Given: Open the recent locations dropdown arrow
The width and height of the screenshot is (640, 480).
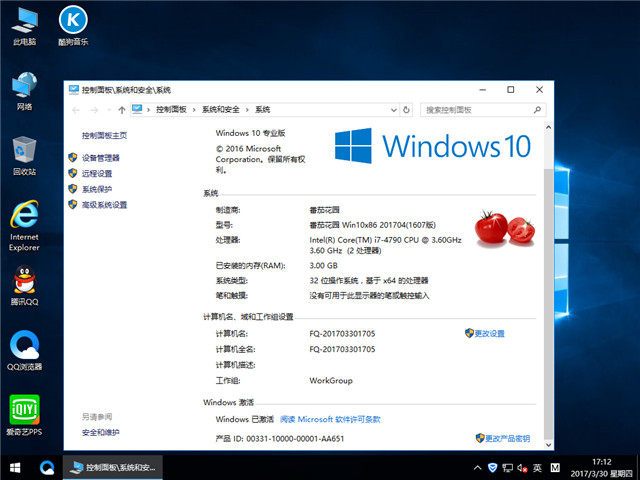Looking at the screenshot, I should [109, 110].
